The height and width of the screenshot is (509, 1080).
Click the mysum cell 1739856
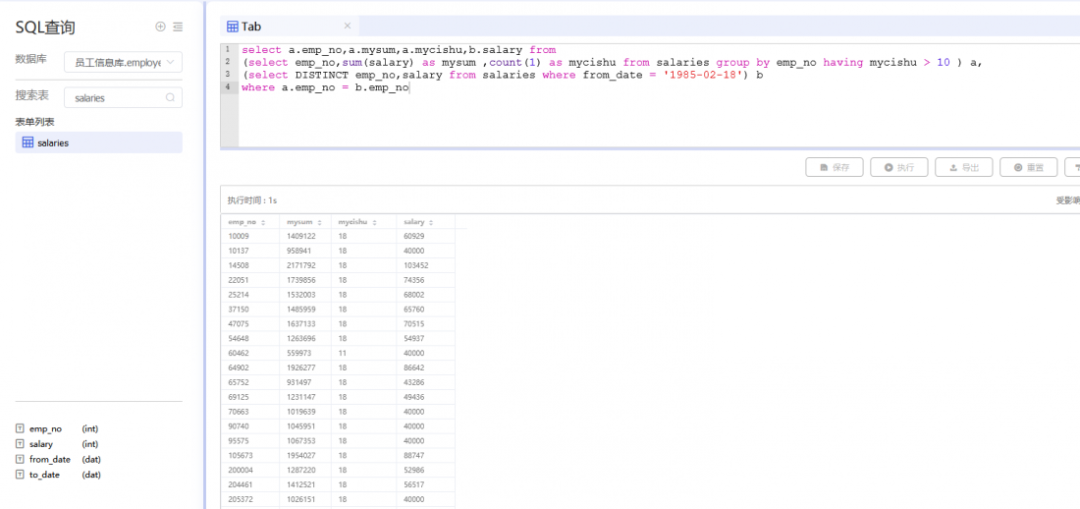tap(305, 280)
